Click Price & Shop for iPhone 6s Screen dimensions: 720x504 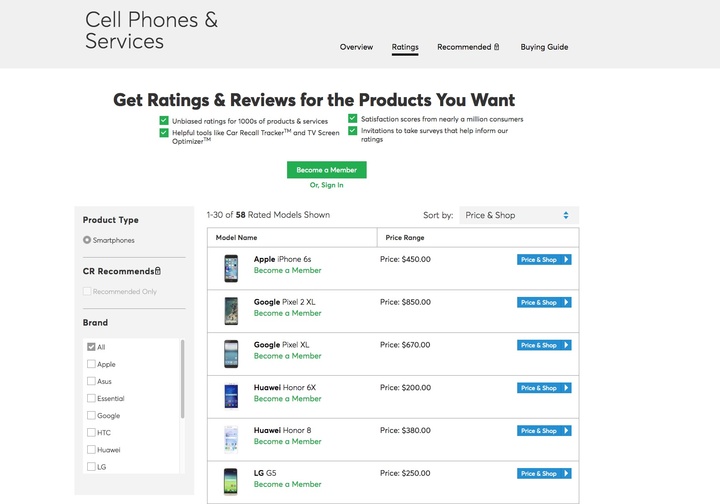click(x=544, y=259)
